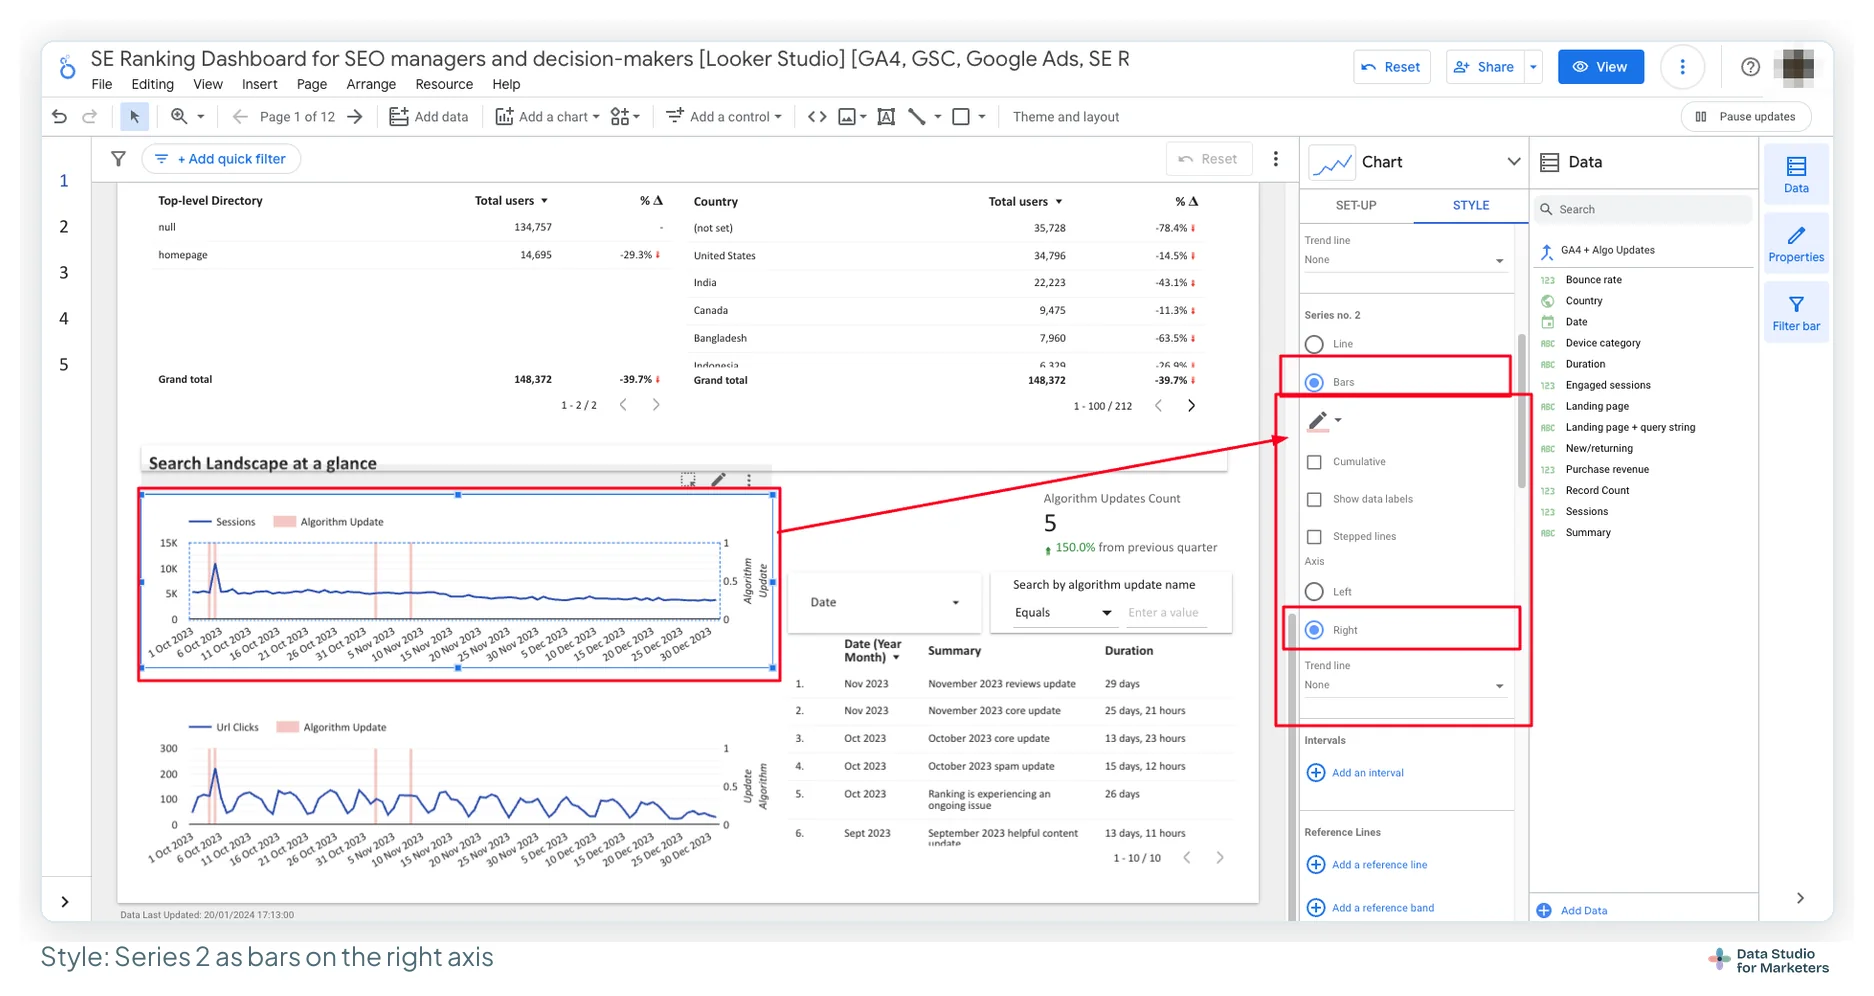
Task: Click the undo arrow icon
Action: pyautogui.click(x=59, y=117)
